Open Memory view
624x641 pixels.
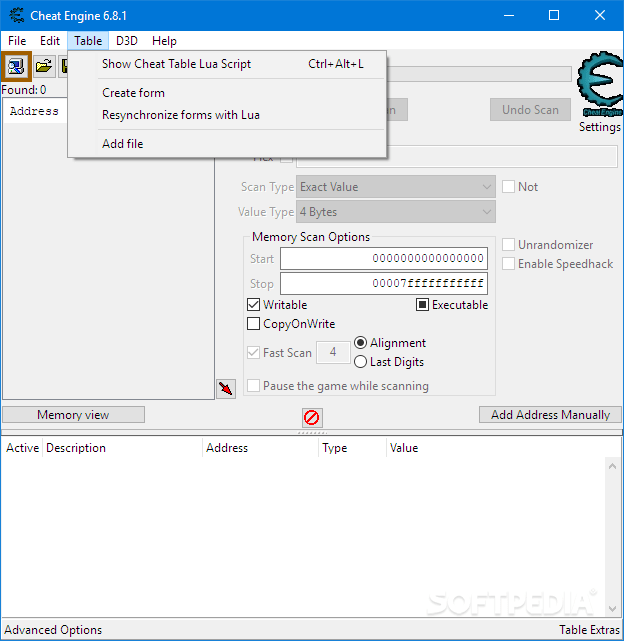point(74,415)
